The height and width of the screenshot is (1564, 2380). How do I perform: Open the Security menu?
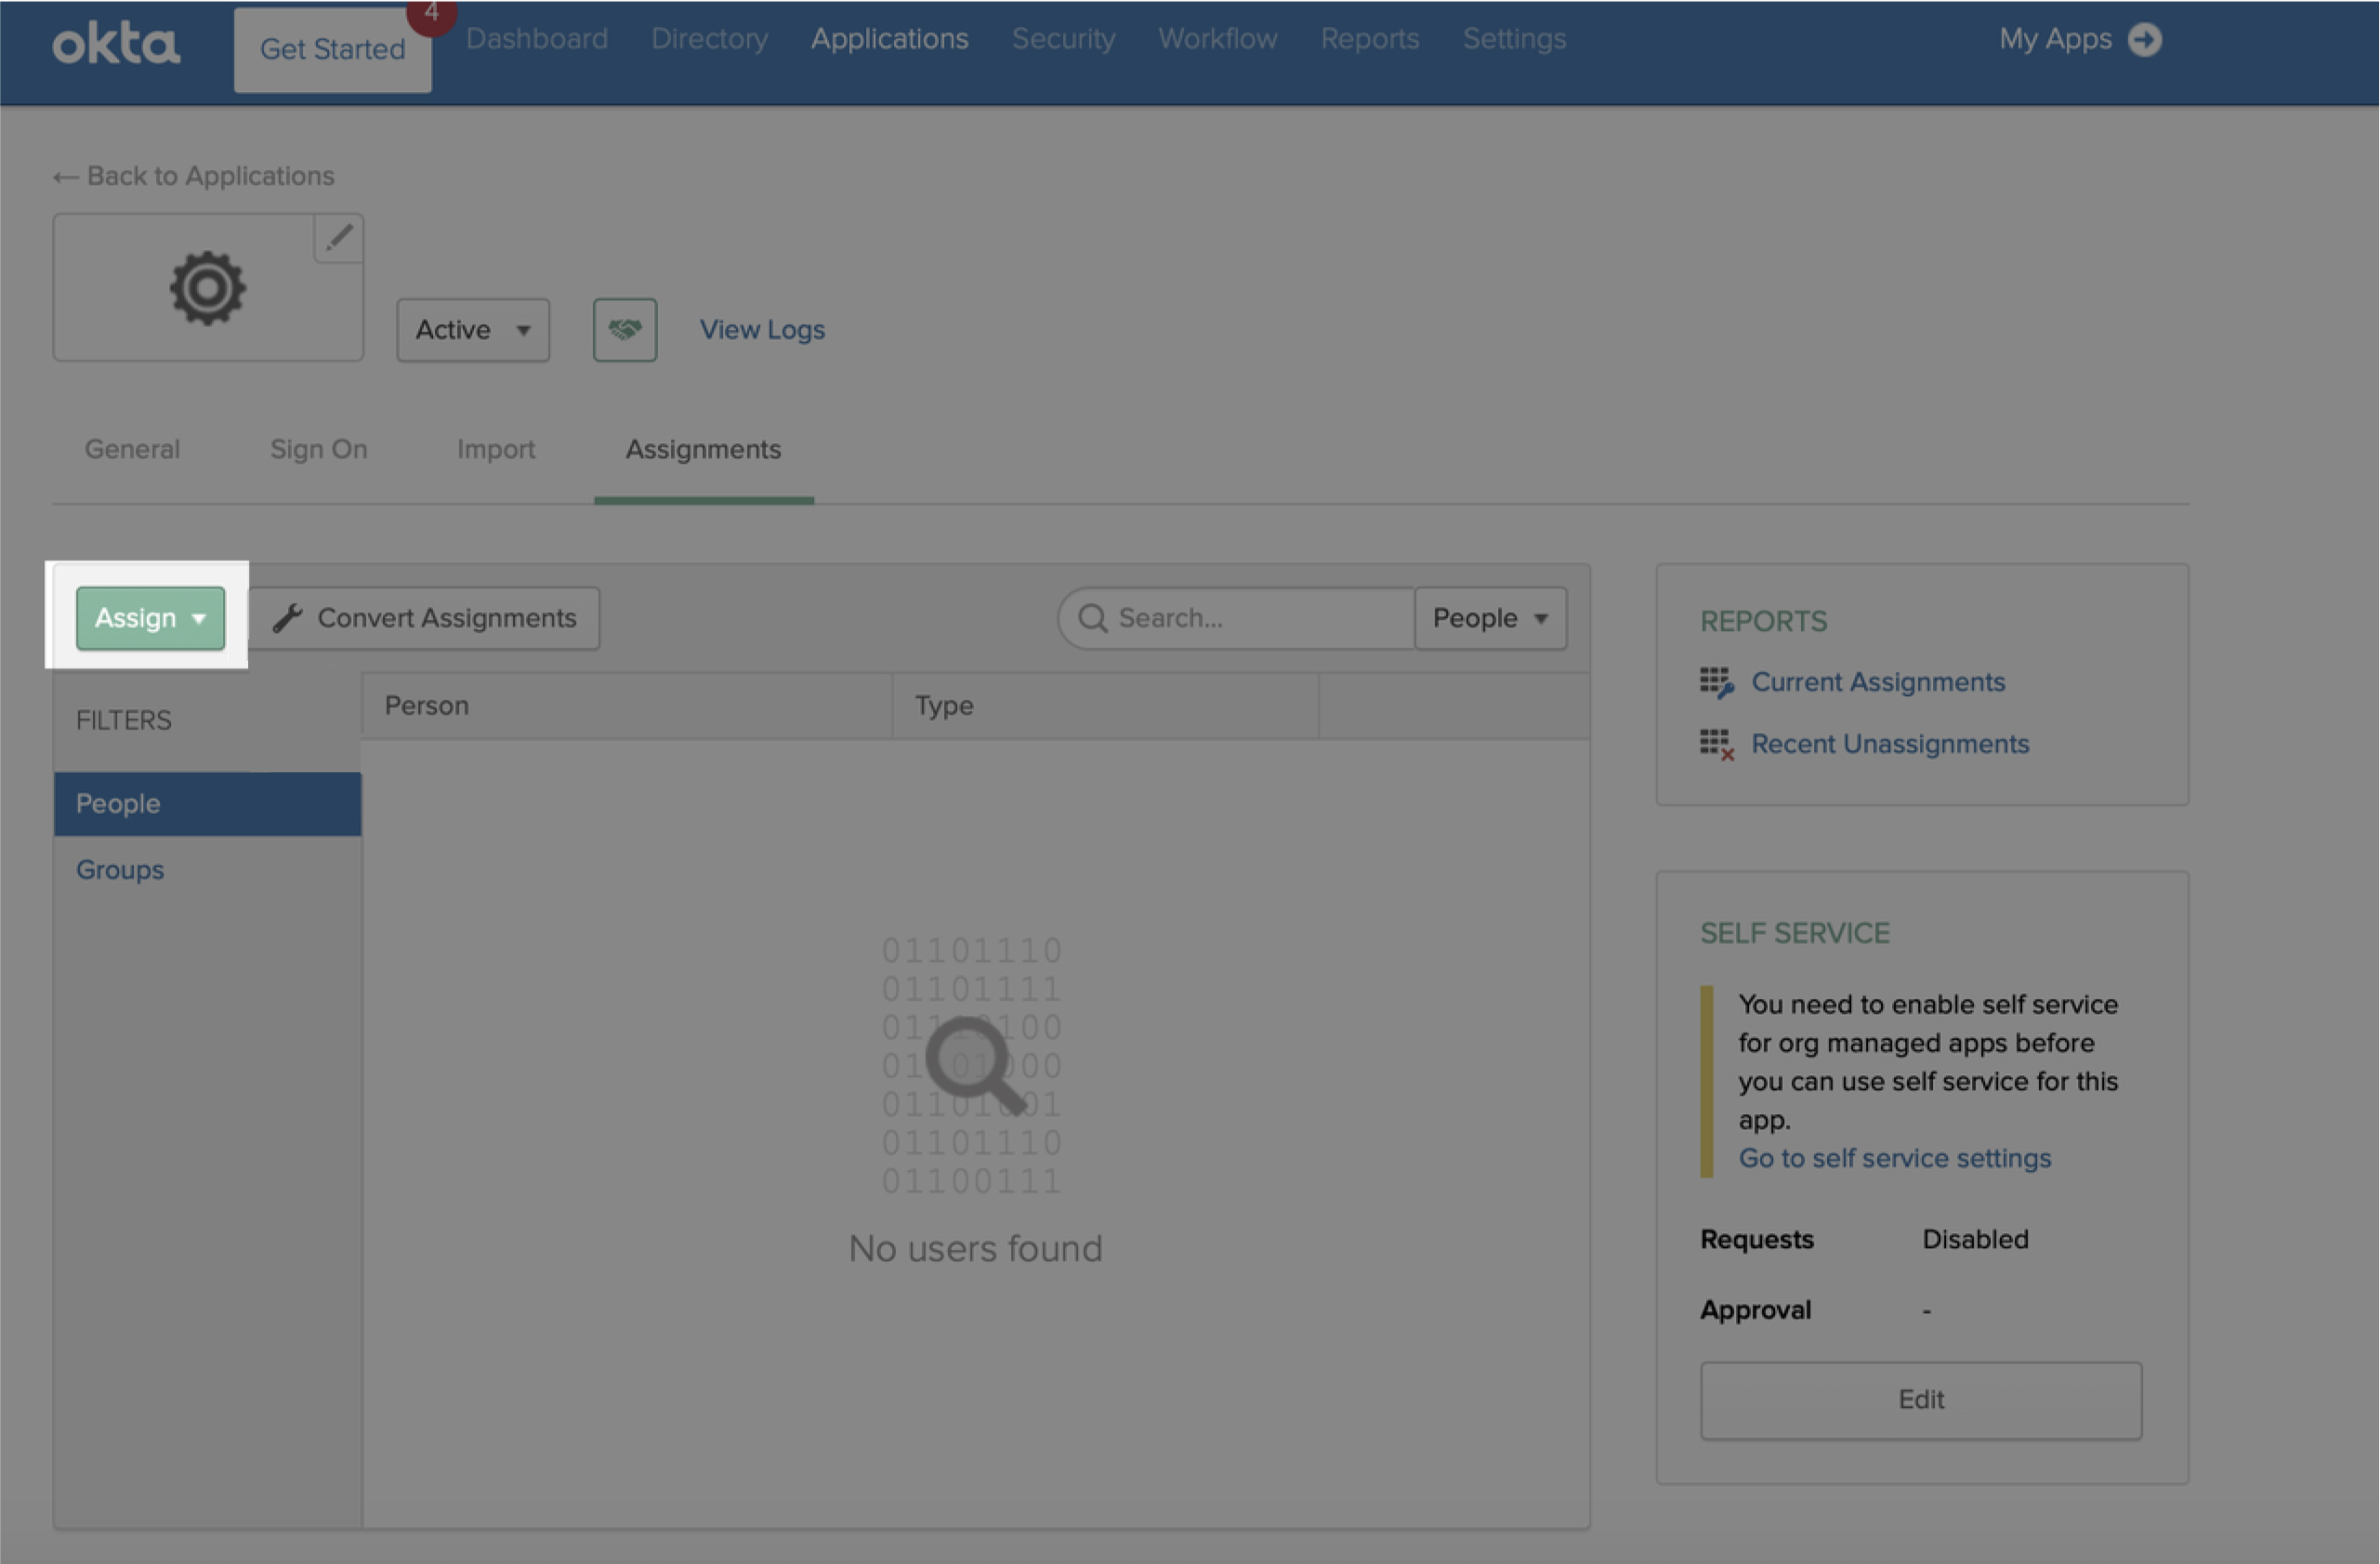click(1063, 39)
